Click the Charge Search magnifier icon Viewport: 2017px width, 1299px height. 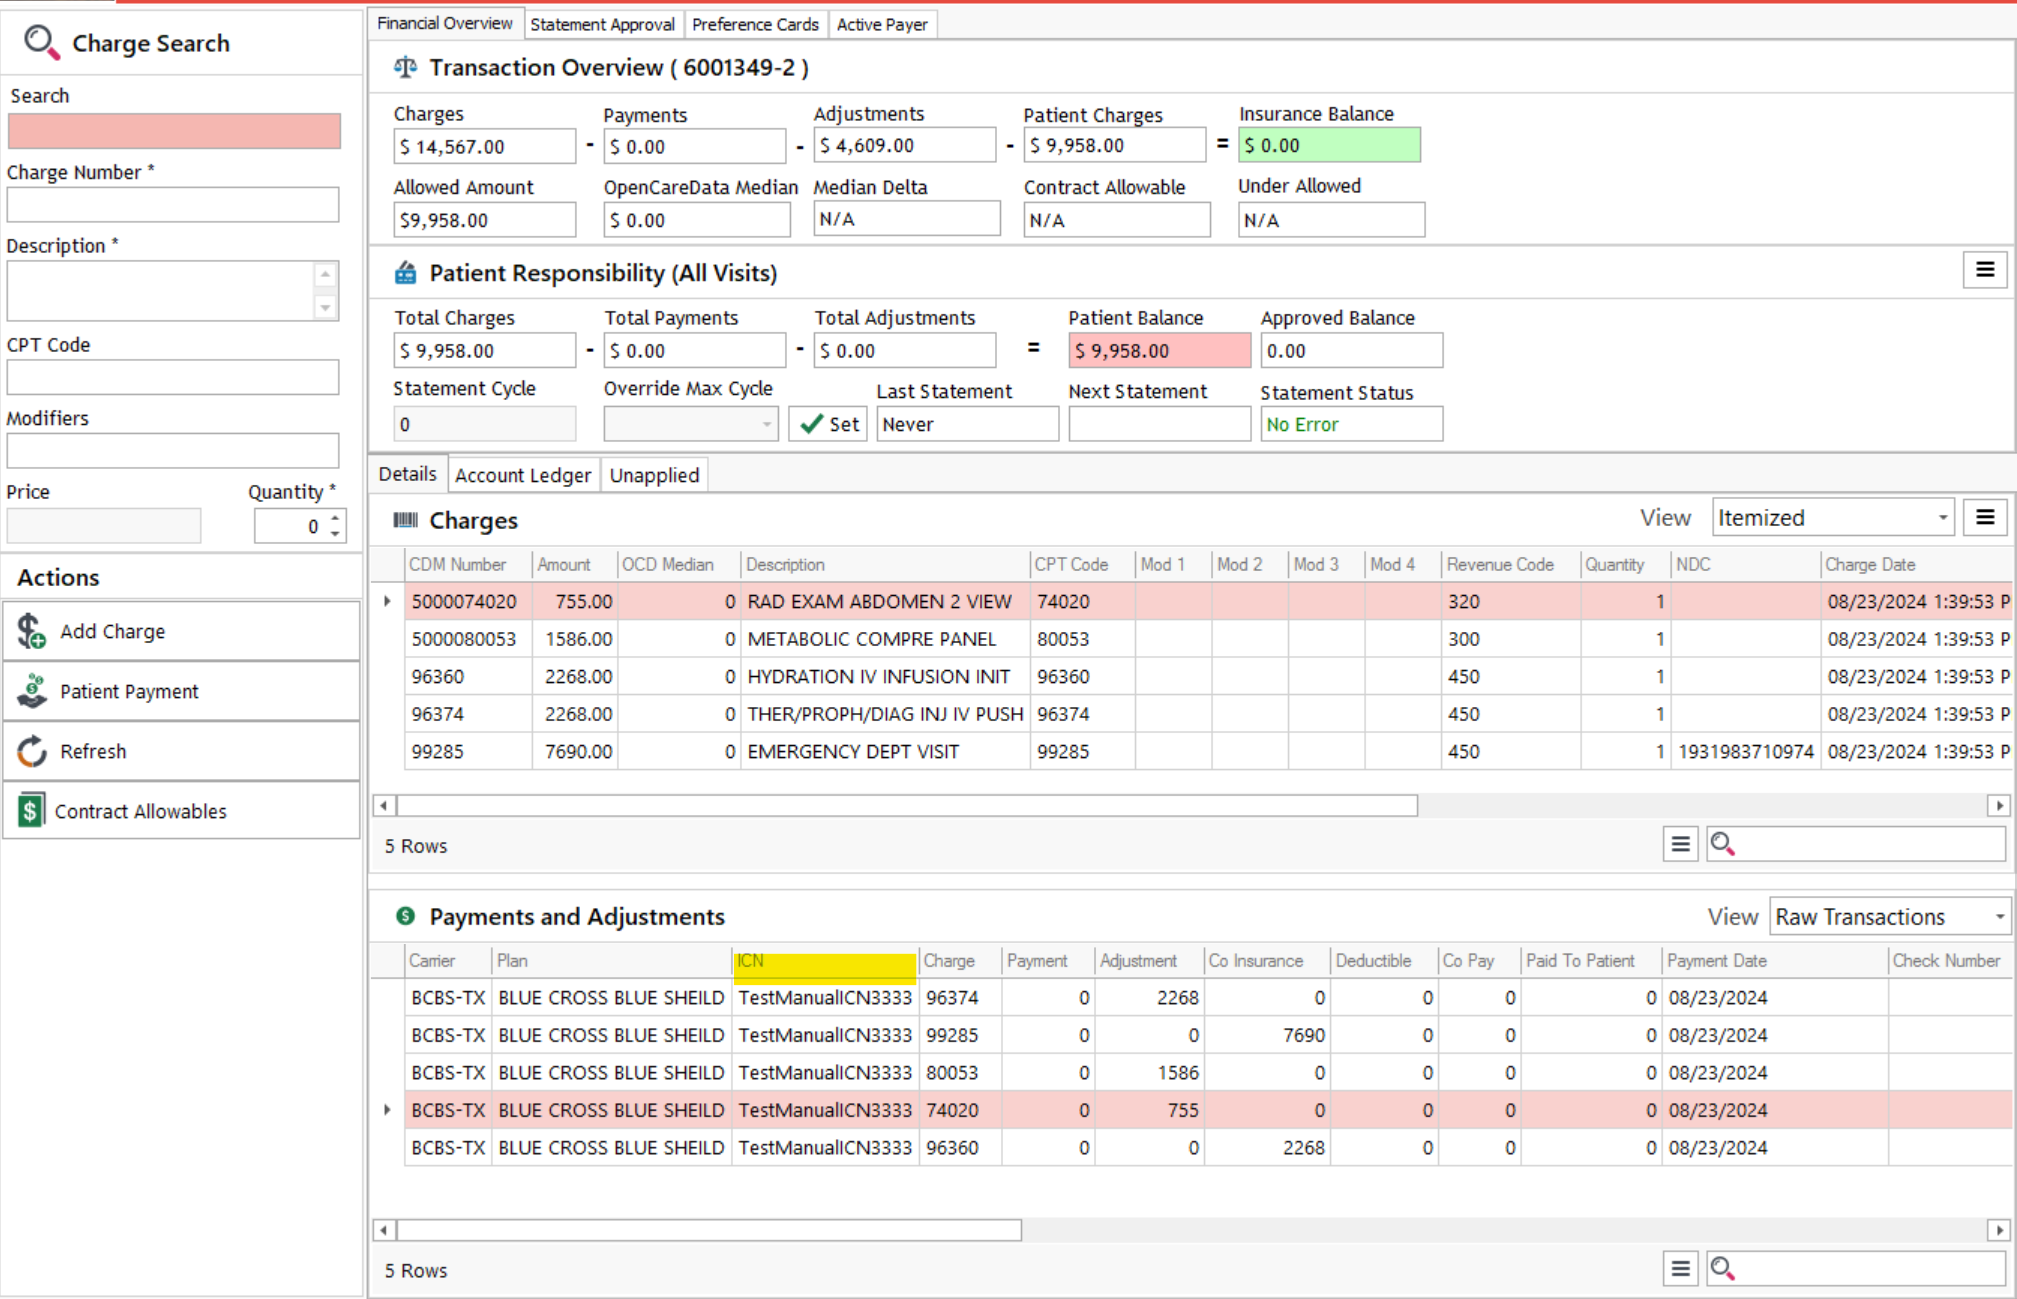pyautogui.click(x=41, y=42)
